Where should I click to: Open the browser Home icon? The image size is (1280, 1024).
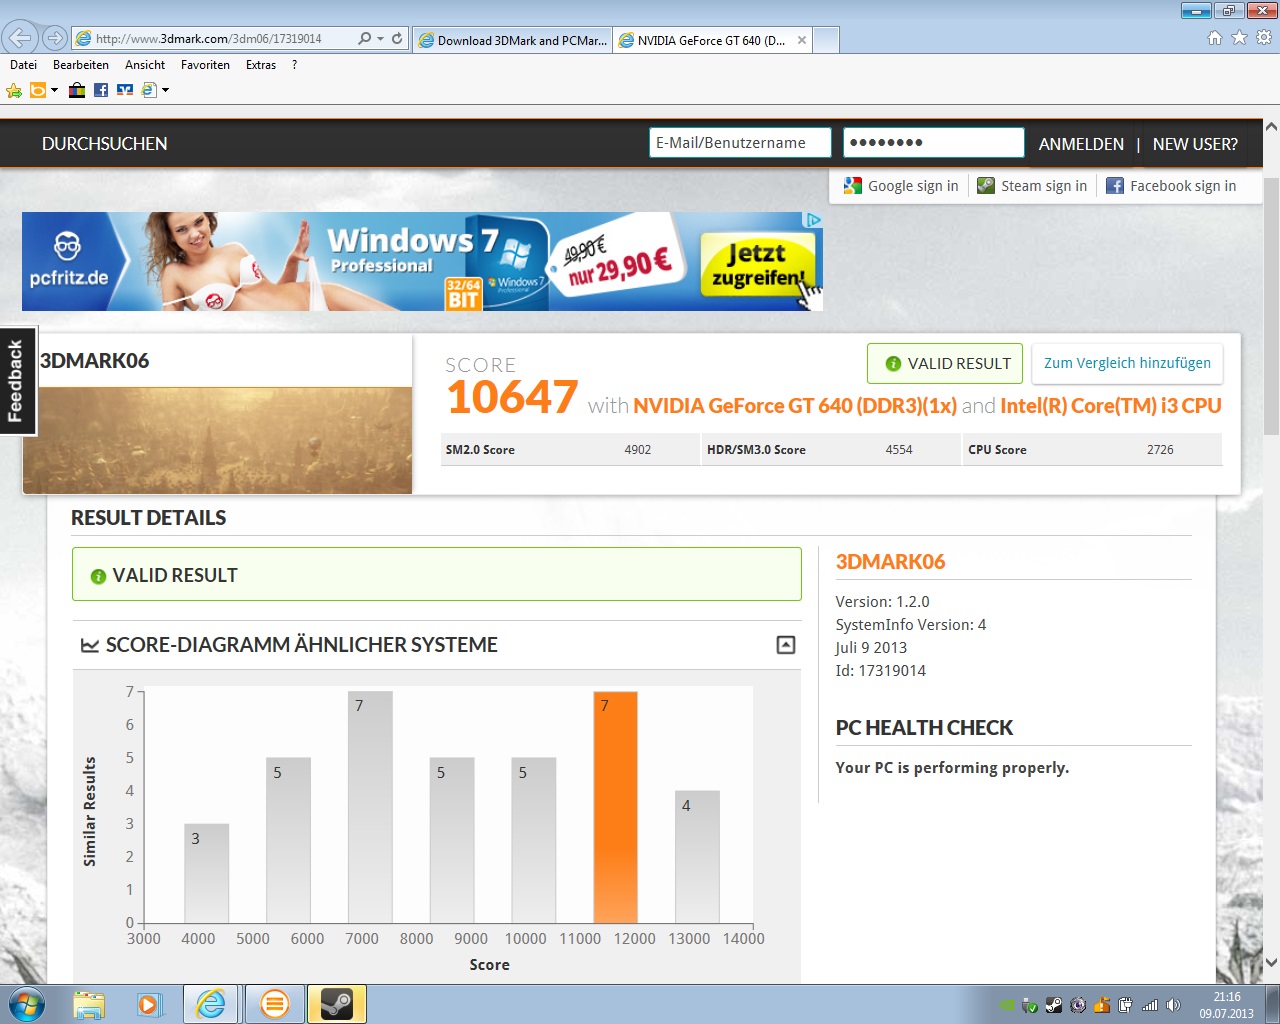(x=1214, y=38)
